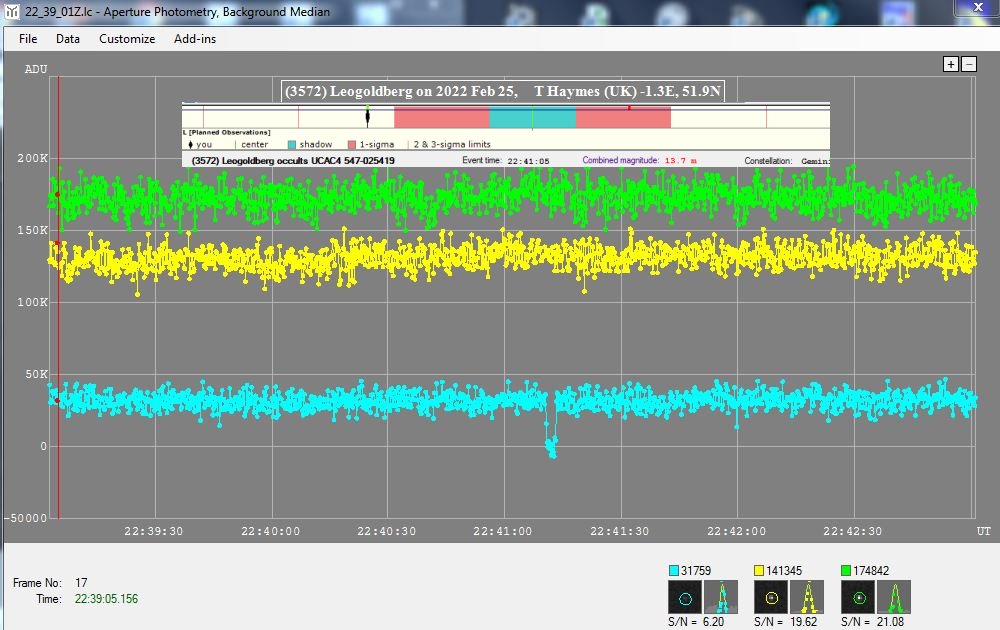The height and width of the screenshot is (630, 1000).
Task: Click the green star aperture thumbnail
Action: coord(858,597)
